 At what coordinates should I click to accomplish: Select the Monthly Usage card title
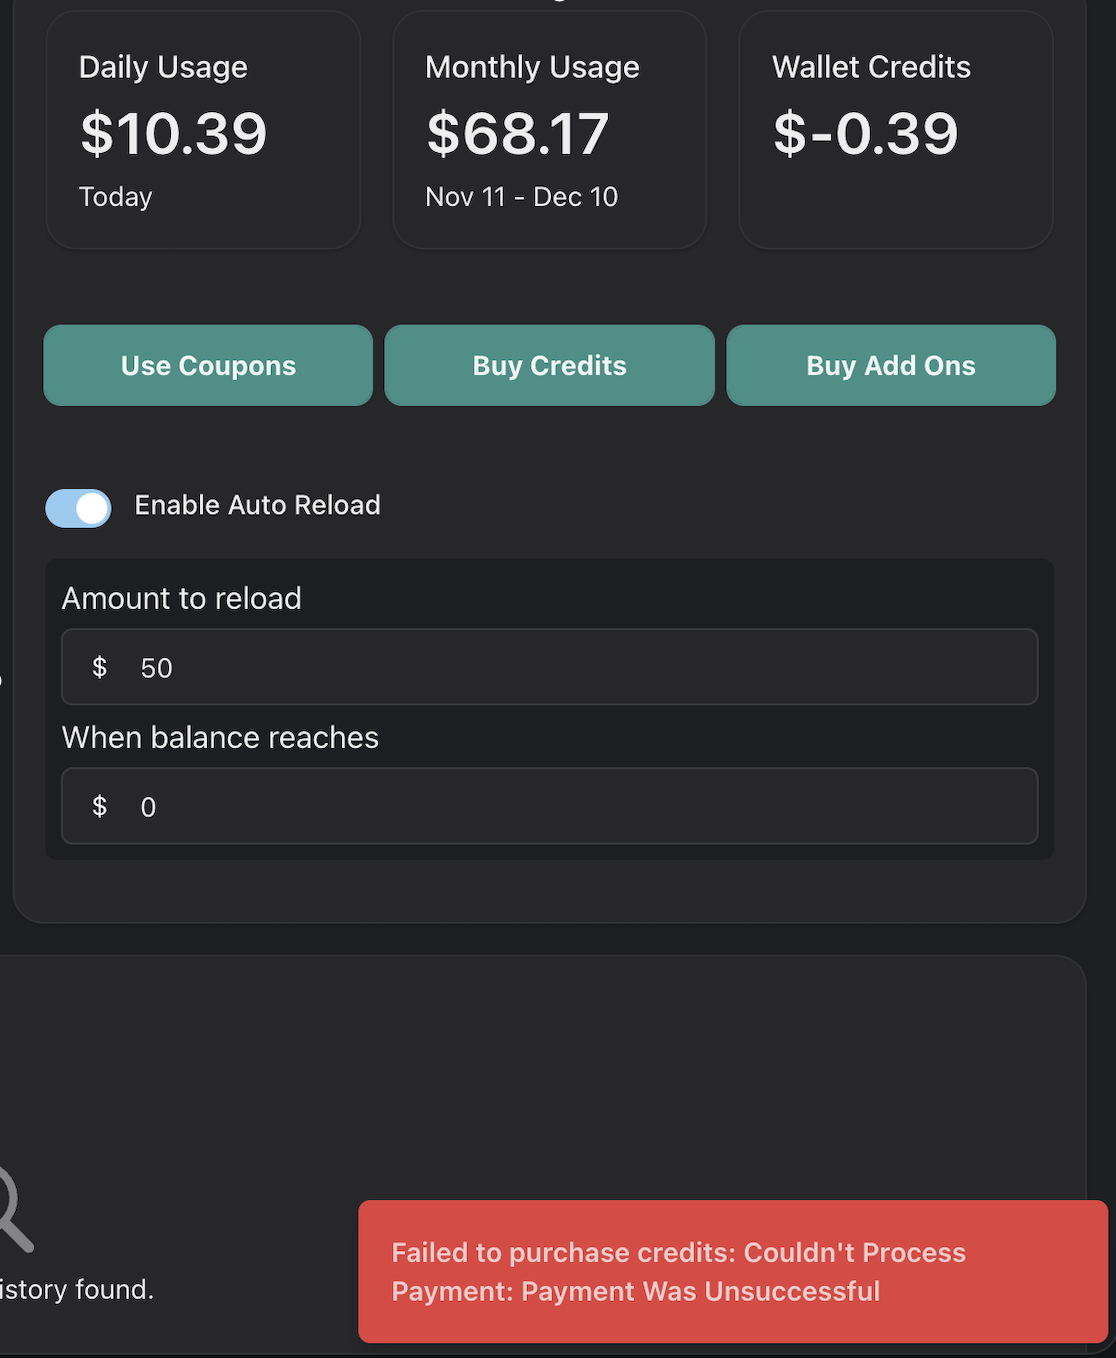[532, 67]
